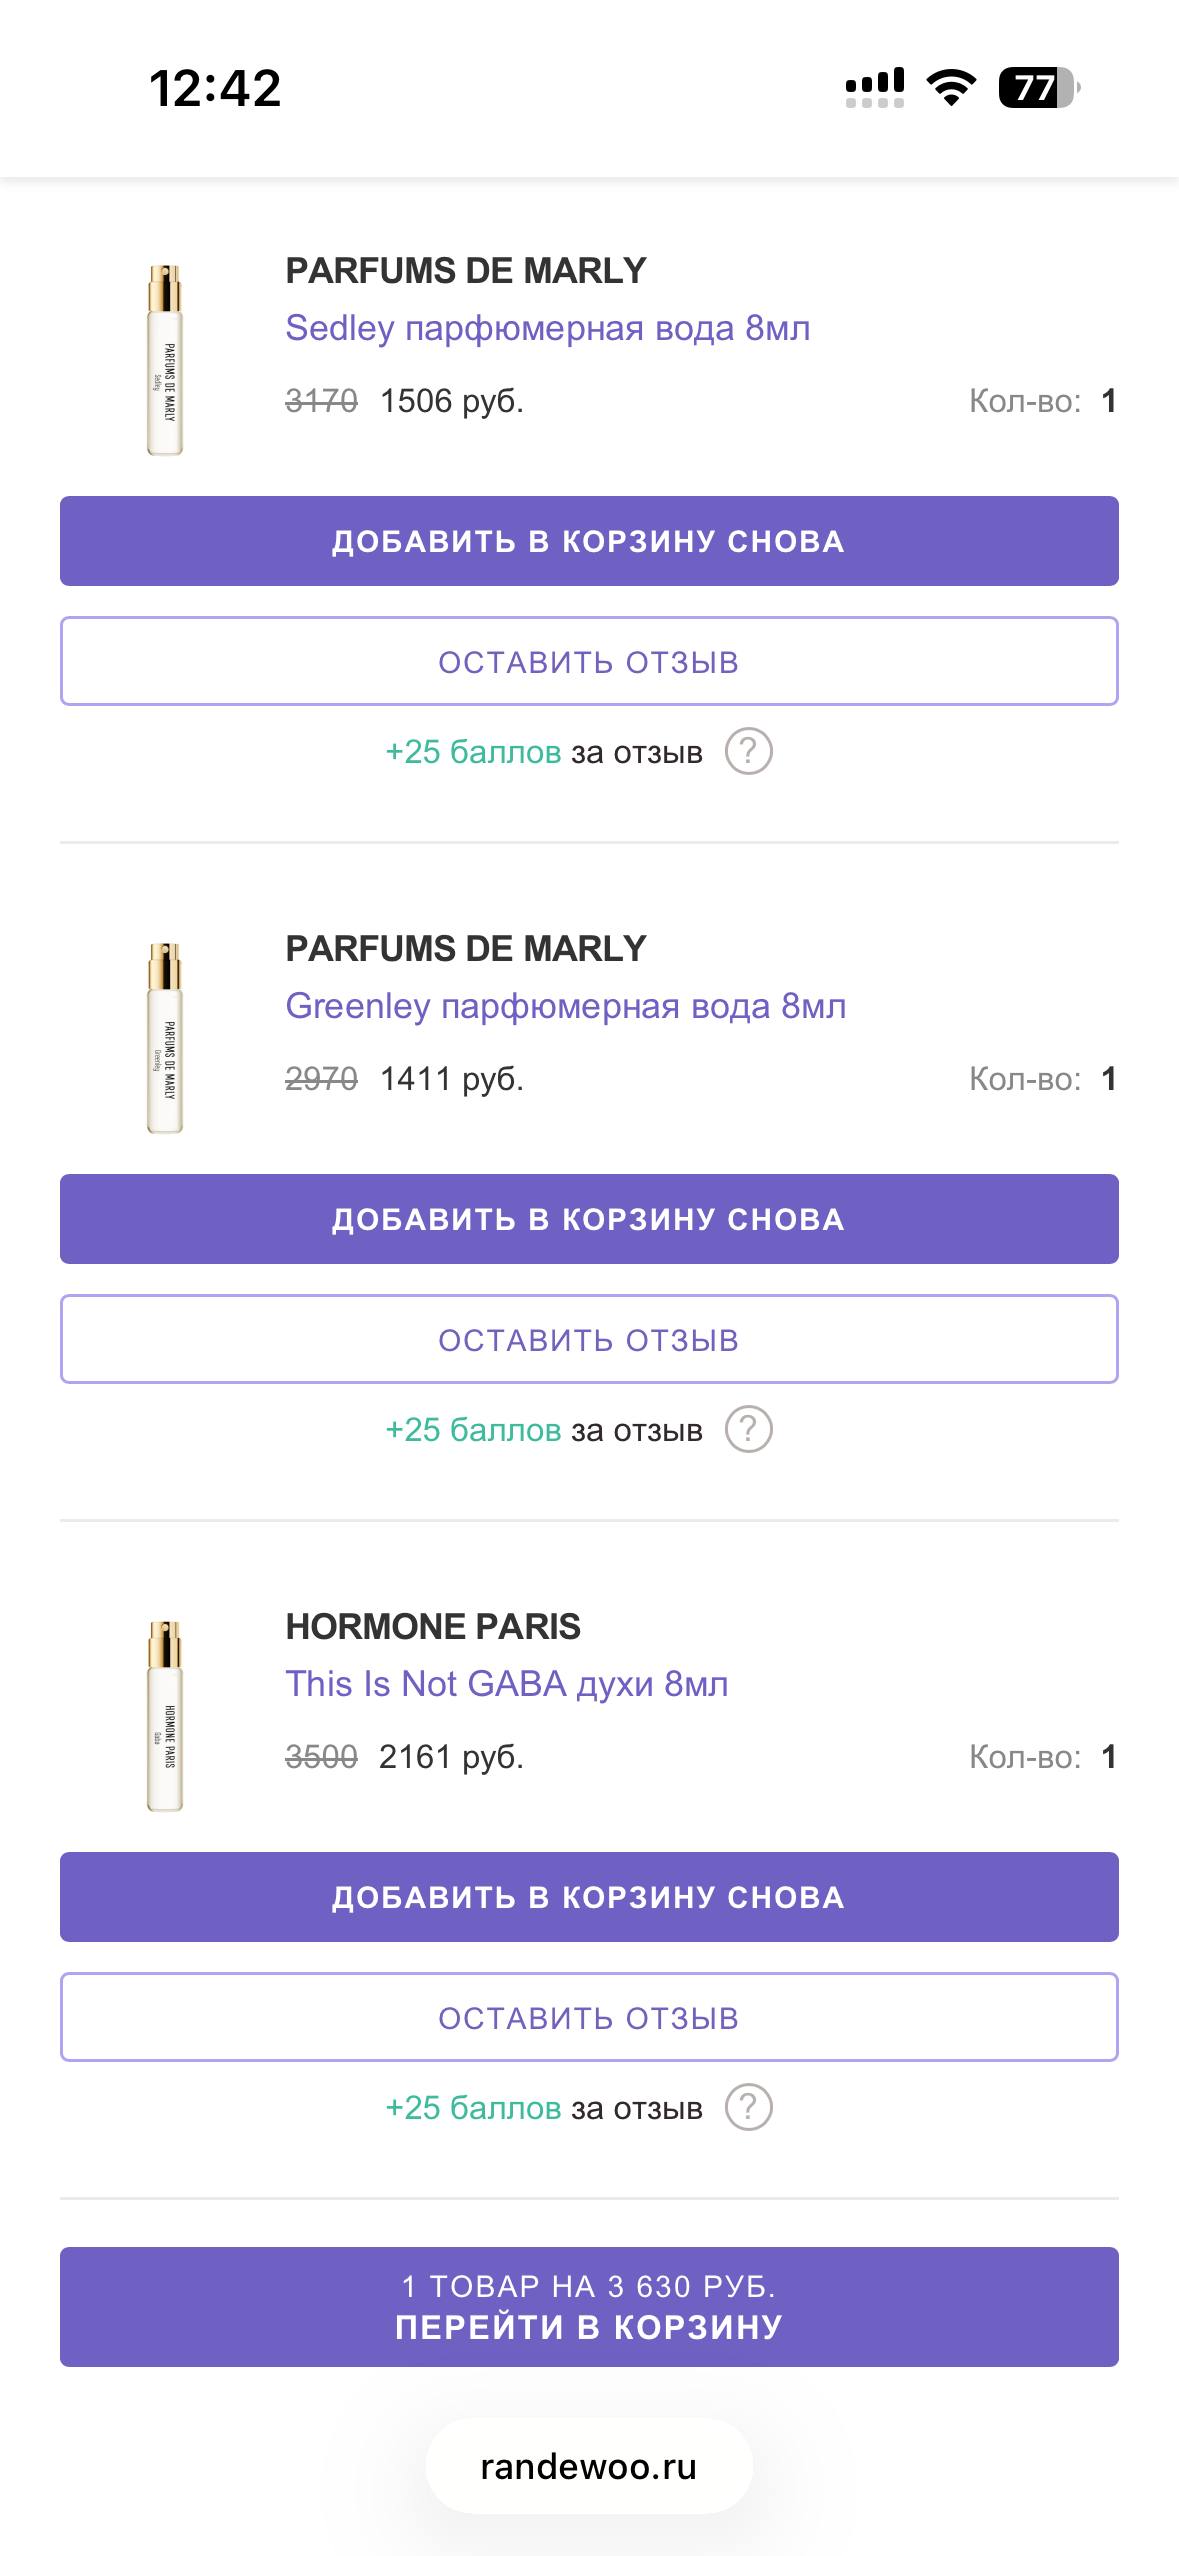Tap the randewoo.ru address pill
The height and width of the screenshot is (2556, 1179).
(589, 2466)
